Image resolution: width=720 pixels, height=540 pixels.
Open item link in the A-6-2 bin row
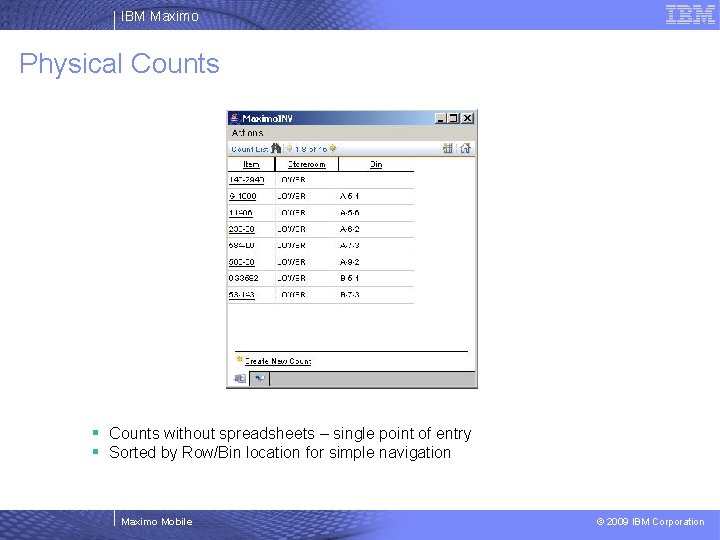242,229
